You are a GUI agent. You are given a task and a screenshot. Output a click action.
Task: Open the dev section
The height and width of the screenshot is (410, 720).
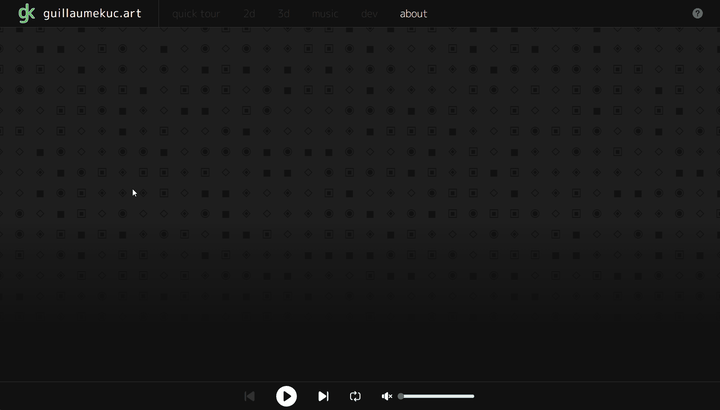369,14
